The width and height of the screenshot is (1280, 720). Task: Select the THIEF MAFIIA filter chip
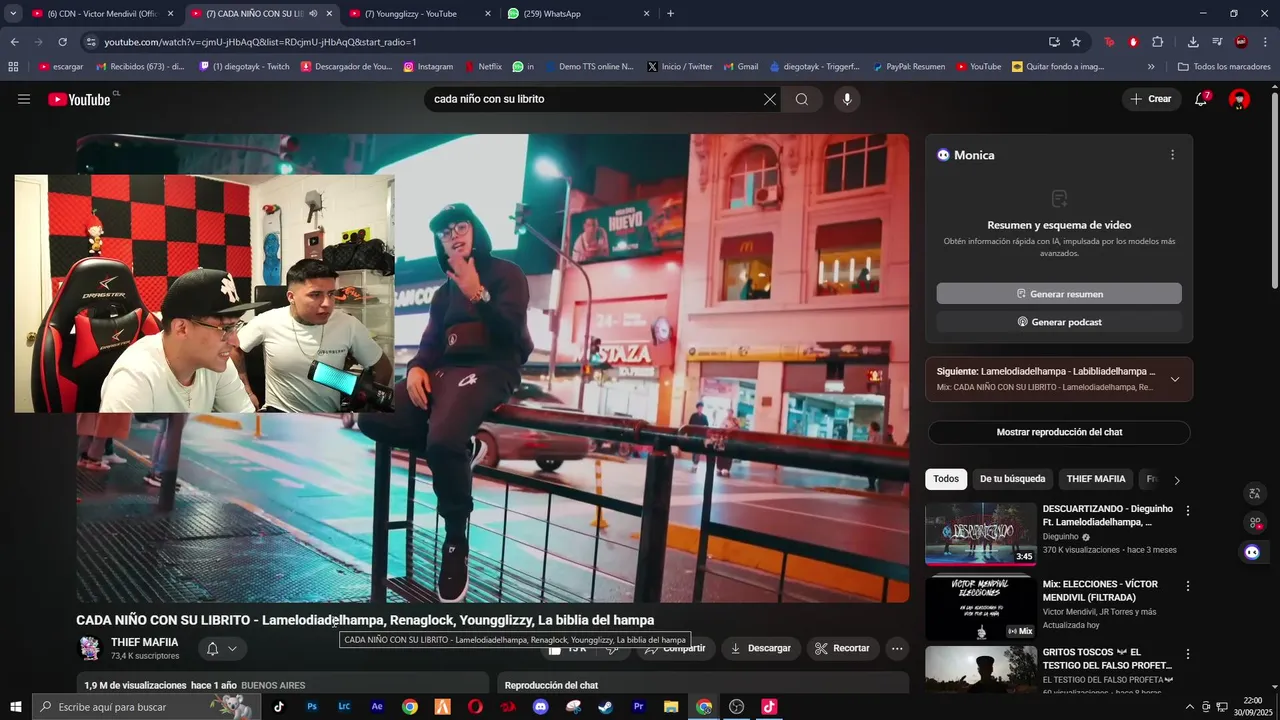pyautogui.click(x=1096, y=479)
